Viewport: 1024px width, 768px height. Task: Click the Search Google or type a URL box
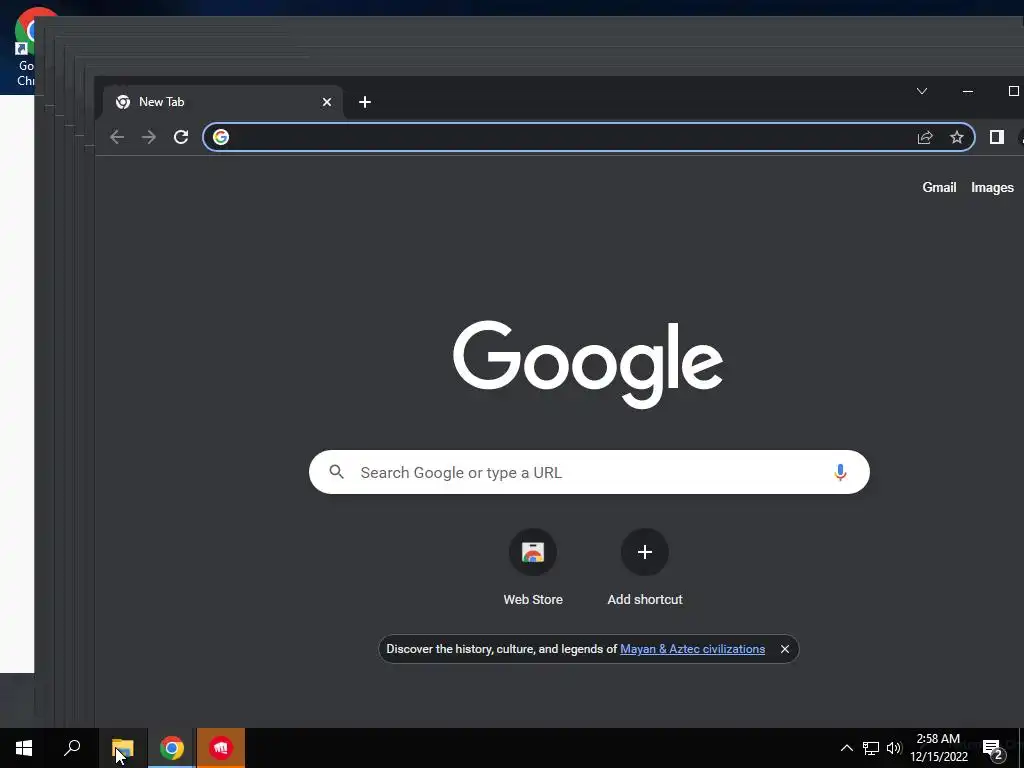589,472
